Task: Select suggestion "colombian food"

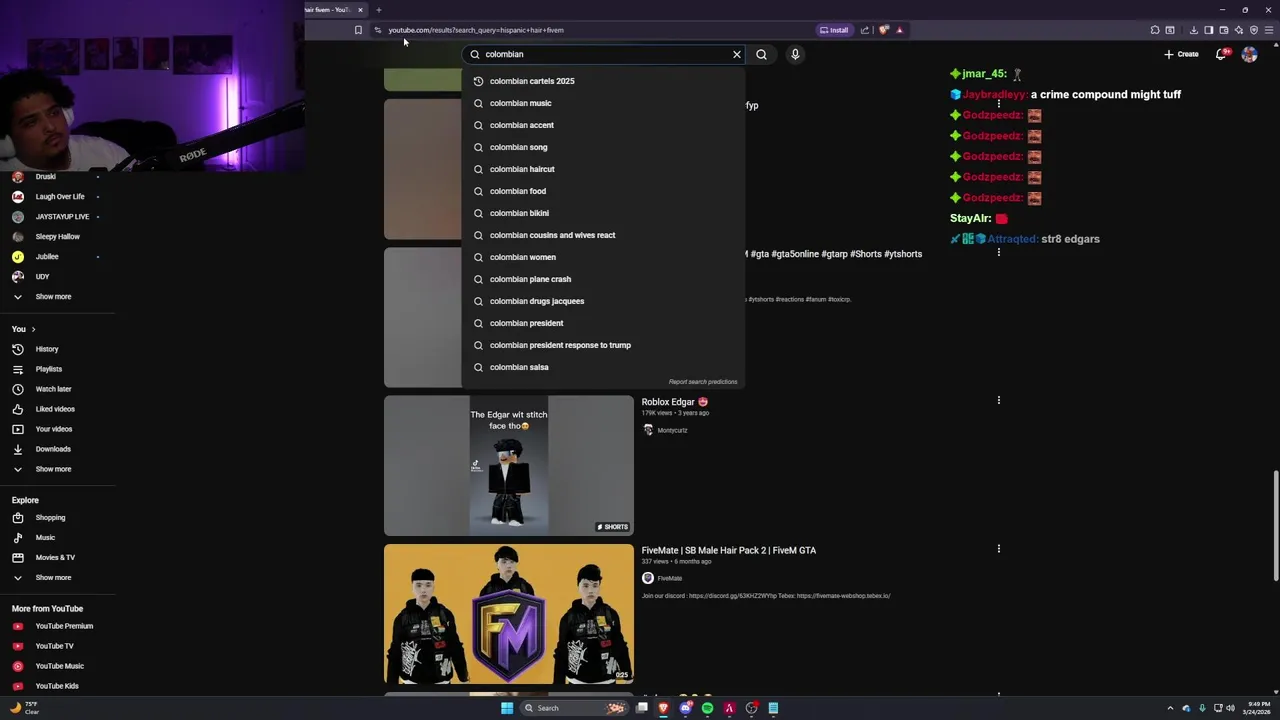Action: click(x=603, y=191)
